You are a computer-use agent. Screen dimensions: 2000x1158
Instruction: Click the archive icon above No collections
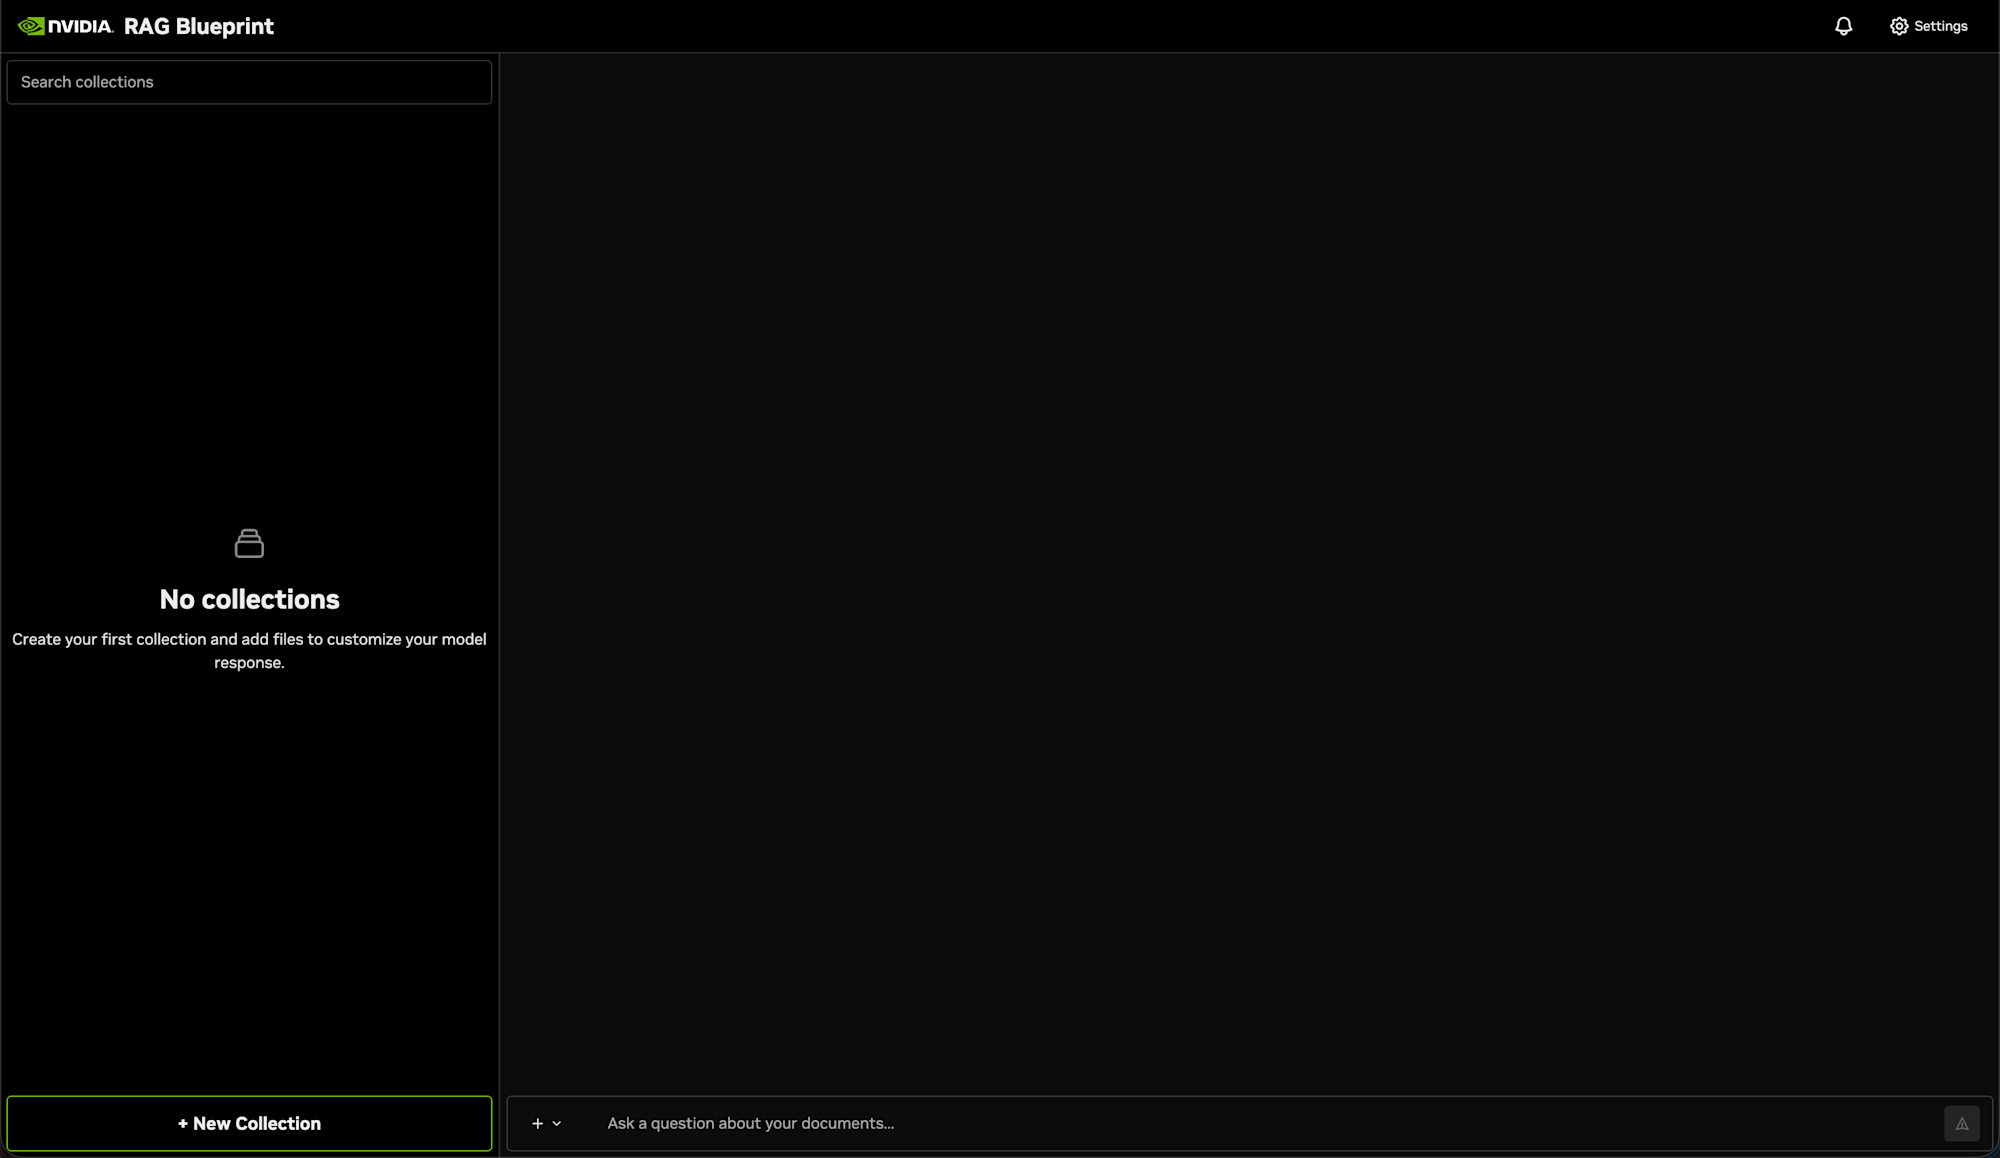(x=249, y=543)
